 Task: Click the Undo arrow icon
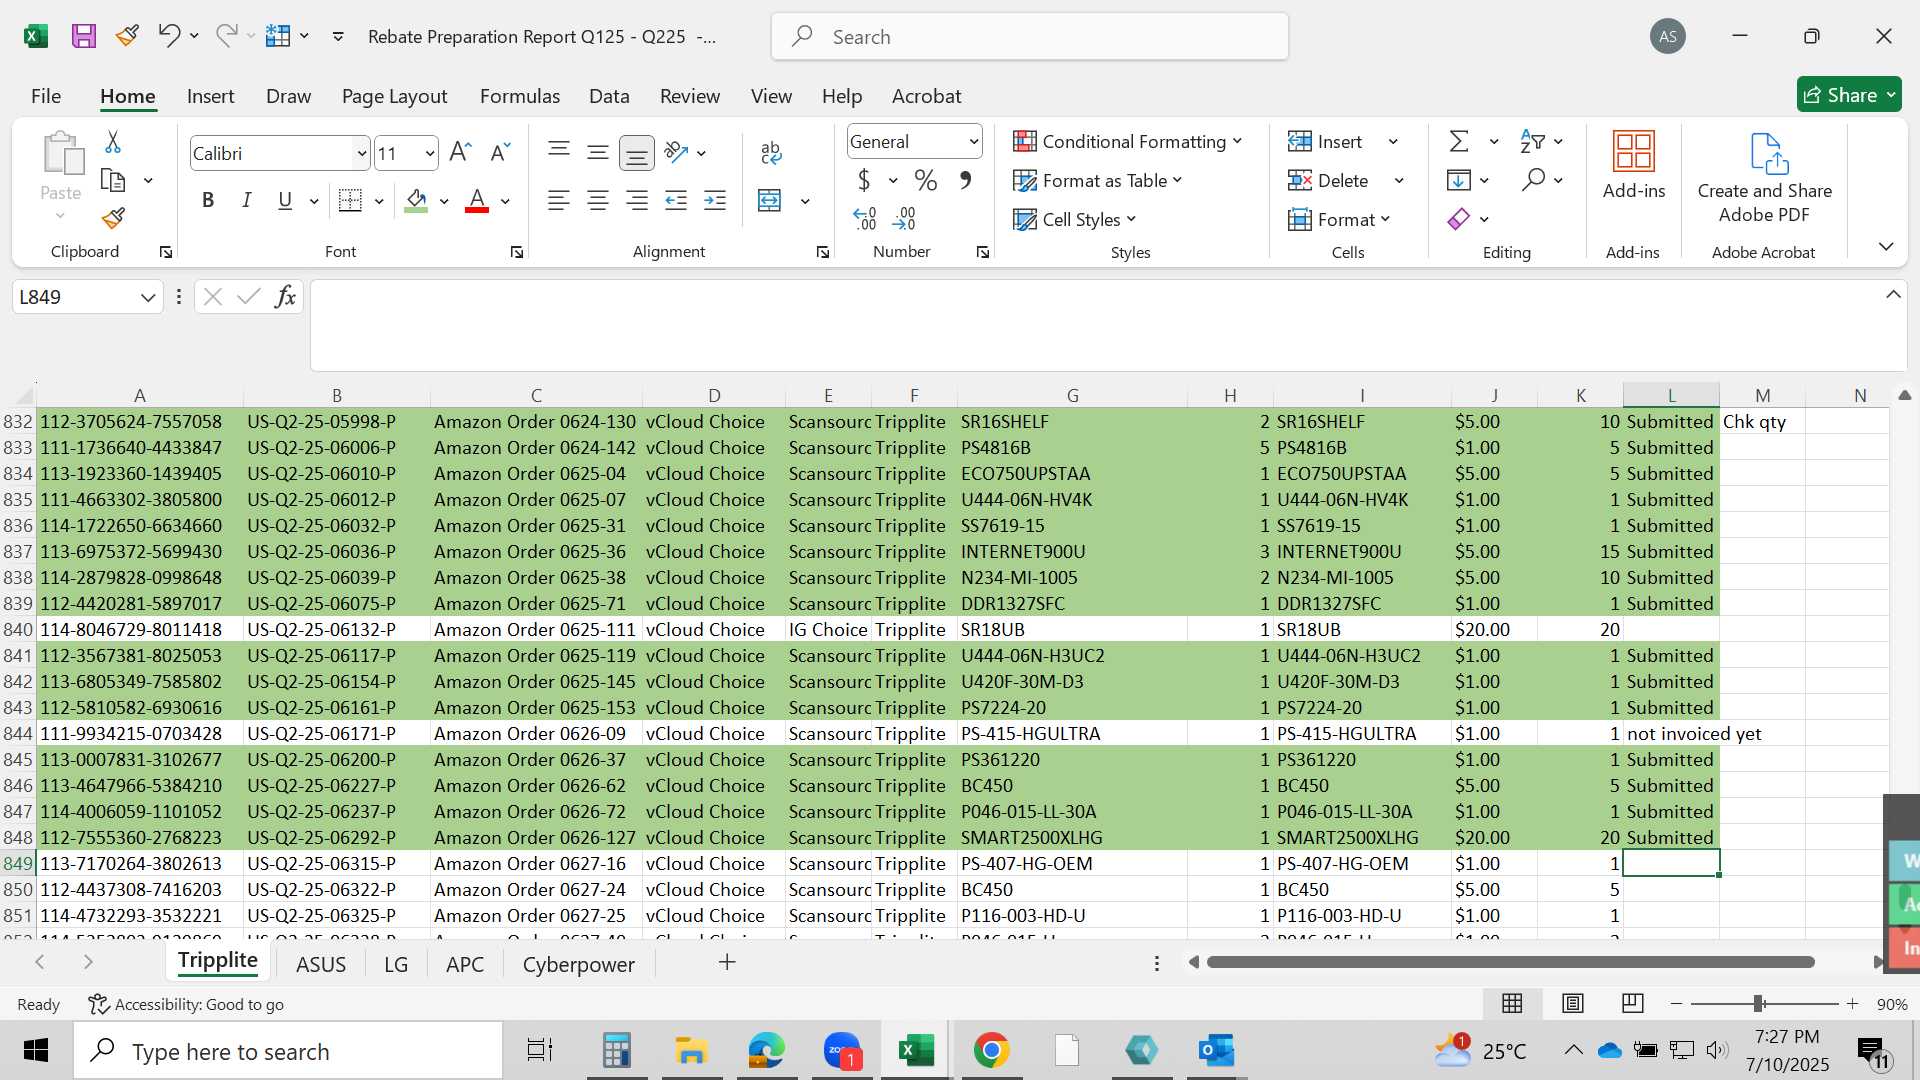pyautogui.click(x=168, y=36)
